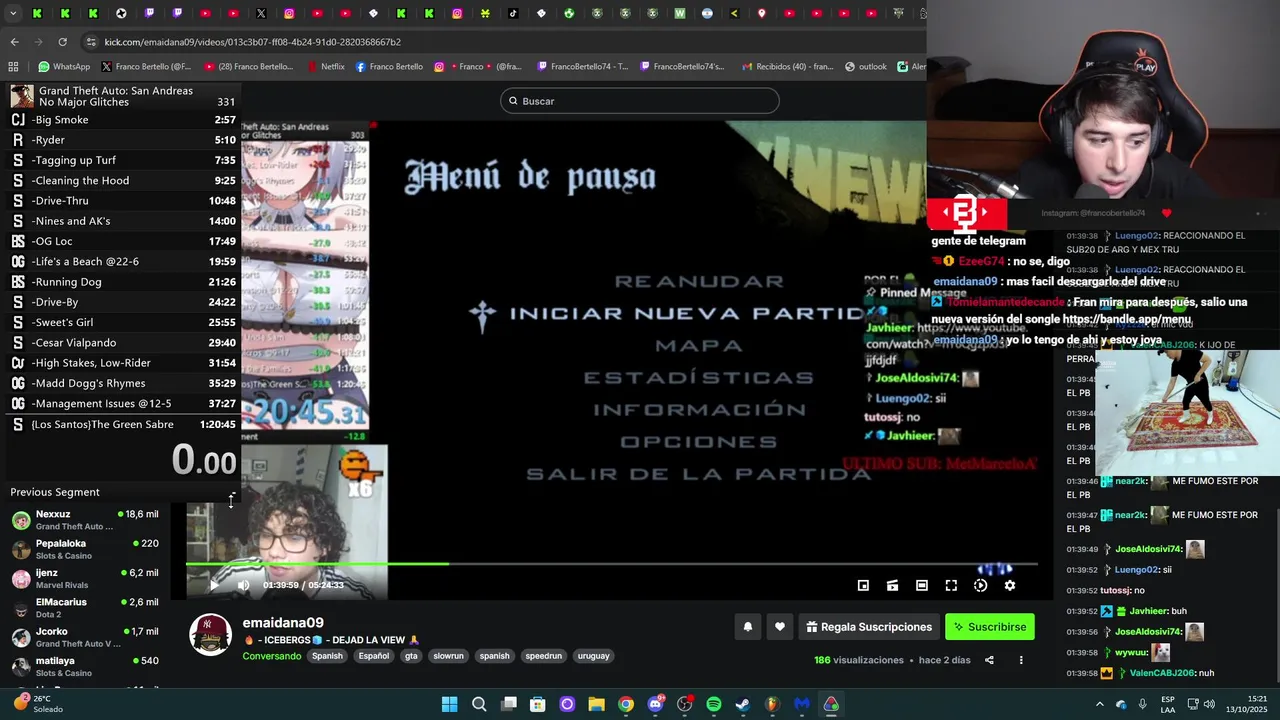Click the kick.com address bar

point(500,42)
